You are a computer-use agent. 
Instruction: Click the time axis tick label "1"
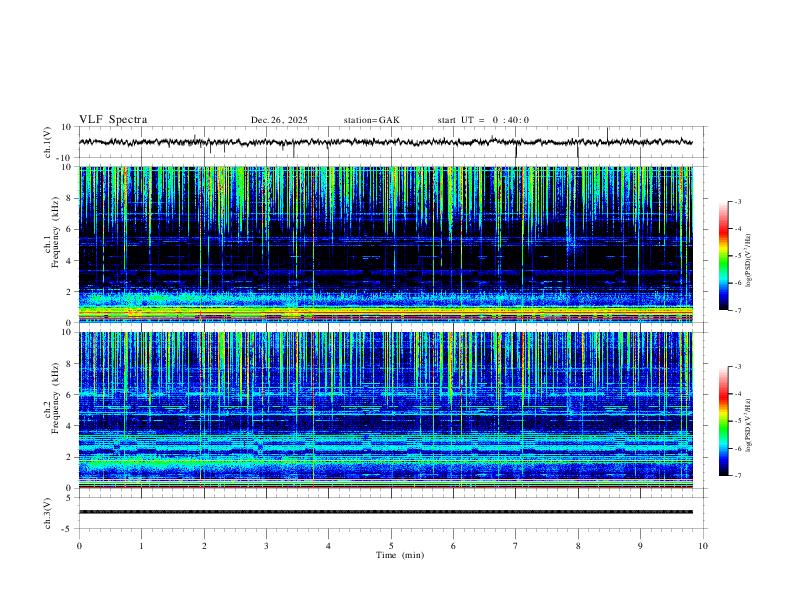[x=142, y=546]
